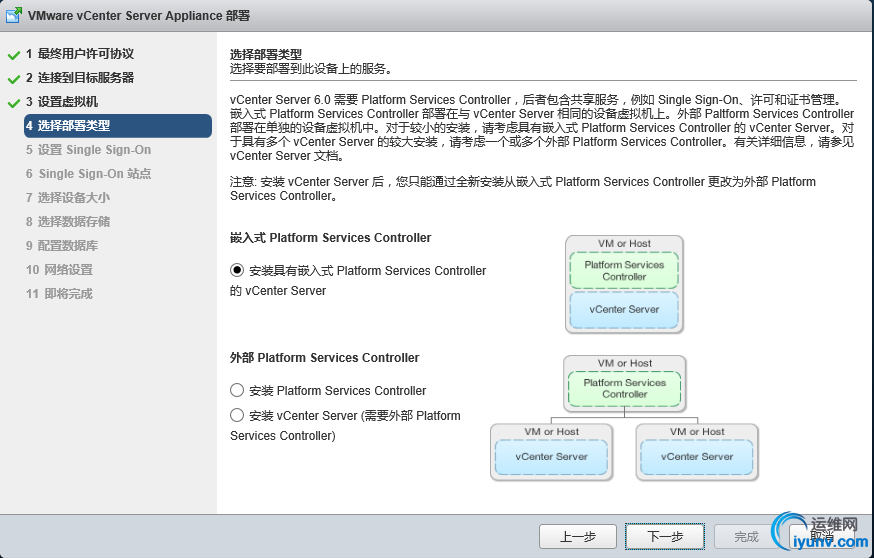Viewport: 874px width, 558px height.
Task: Click green checkmark beside 最终用户许可协议
Action: 13,55
